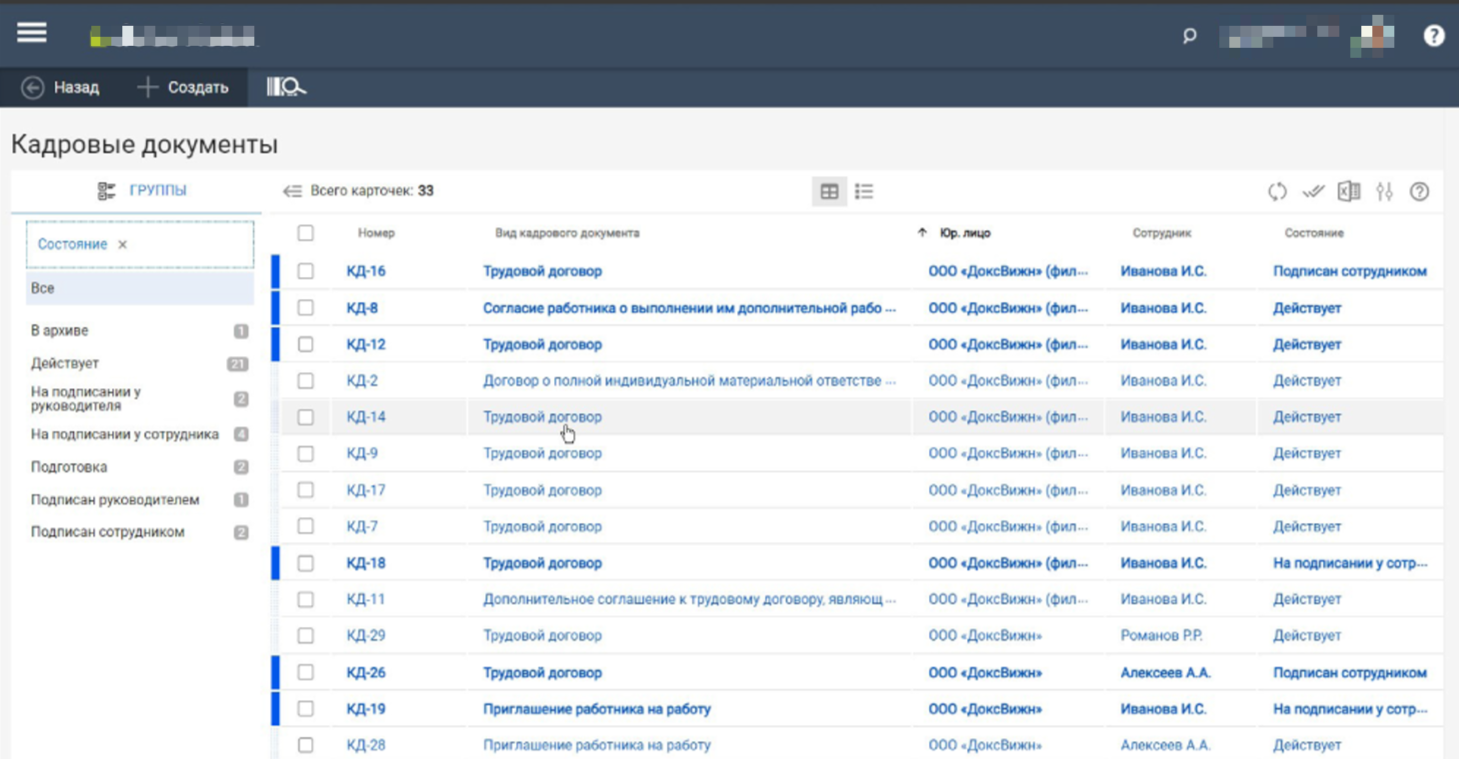Click the double checkmark mark-read icon

tap(1313, 191)
